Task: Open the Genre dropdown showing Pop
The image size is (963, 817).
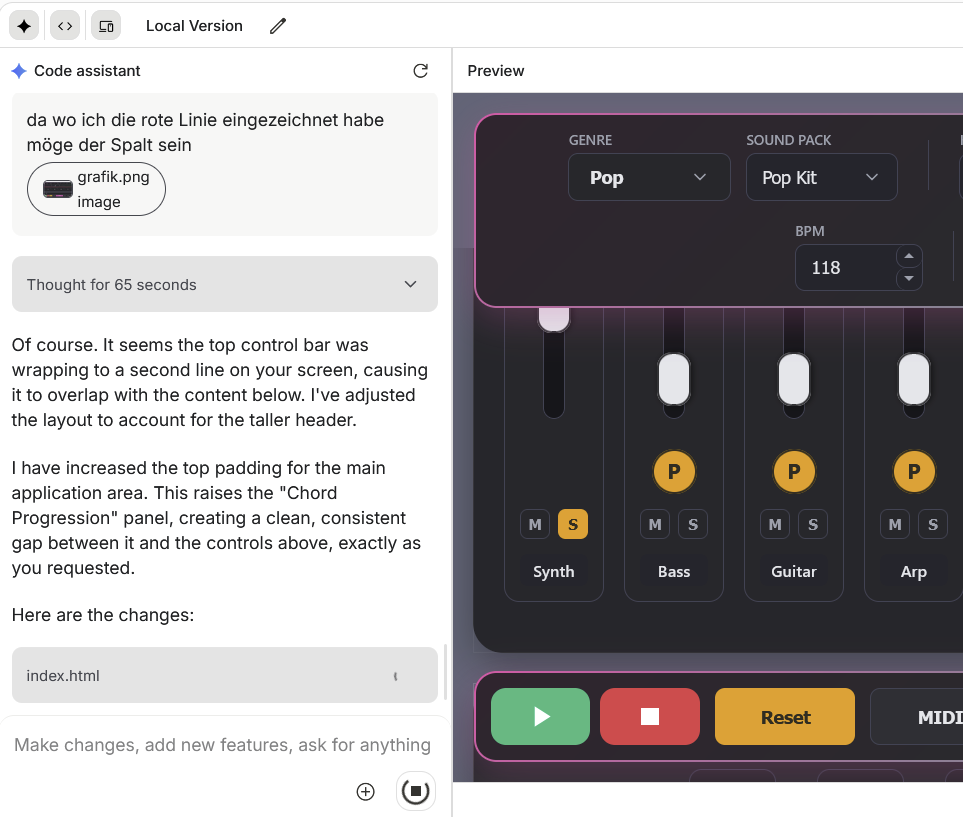Action: click(649, 178)
